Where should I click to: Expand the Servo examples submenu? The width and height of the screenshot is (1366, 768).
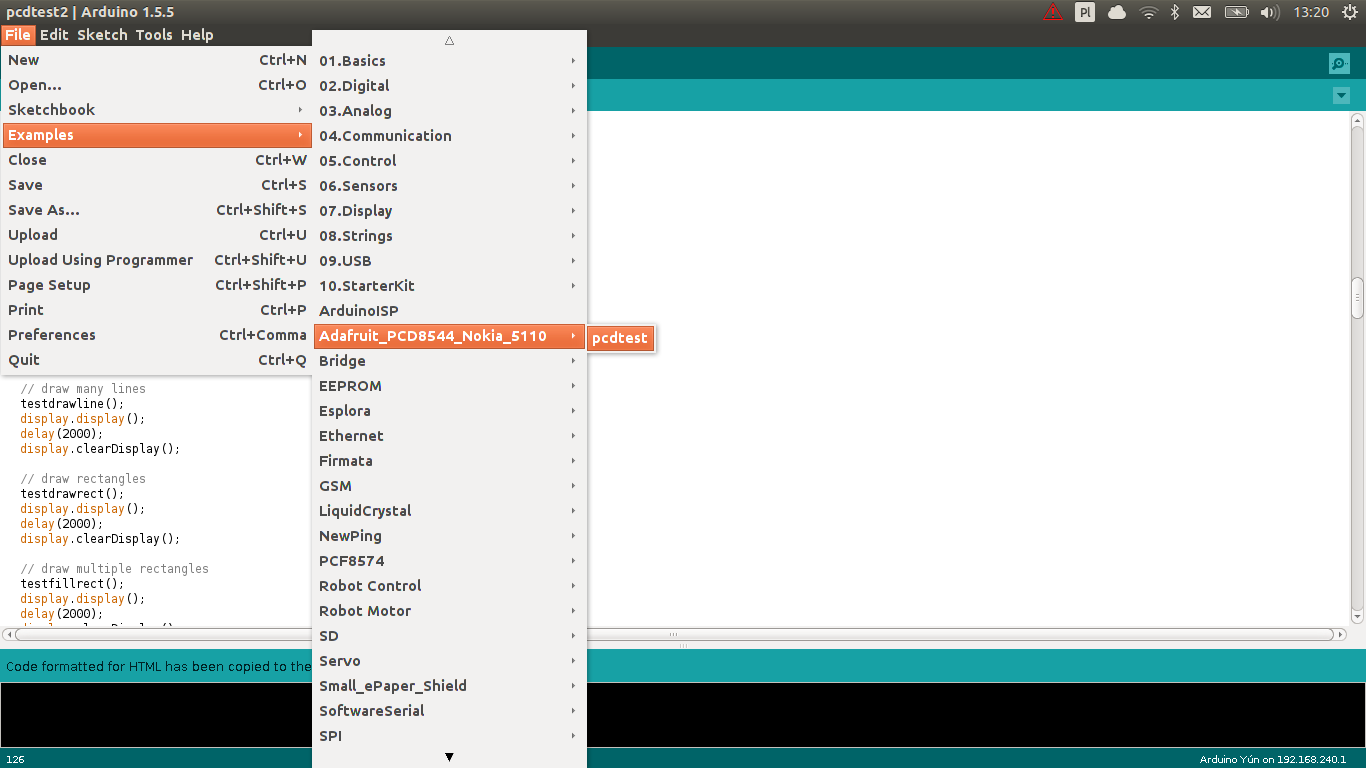[x=449, y=661]
